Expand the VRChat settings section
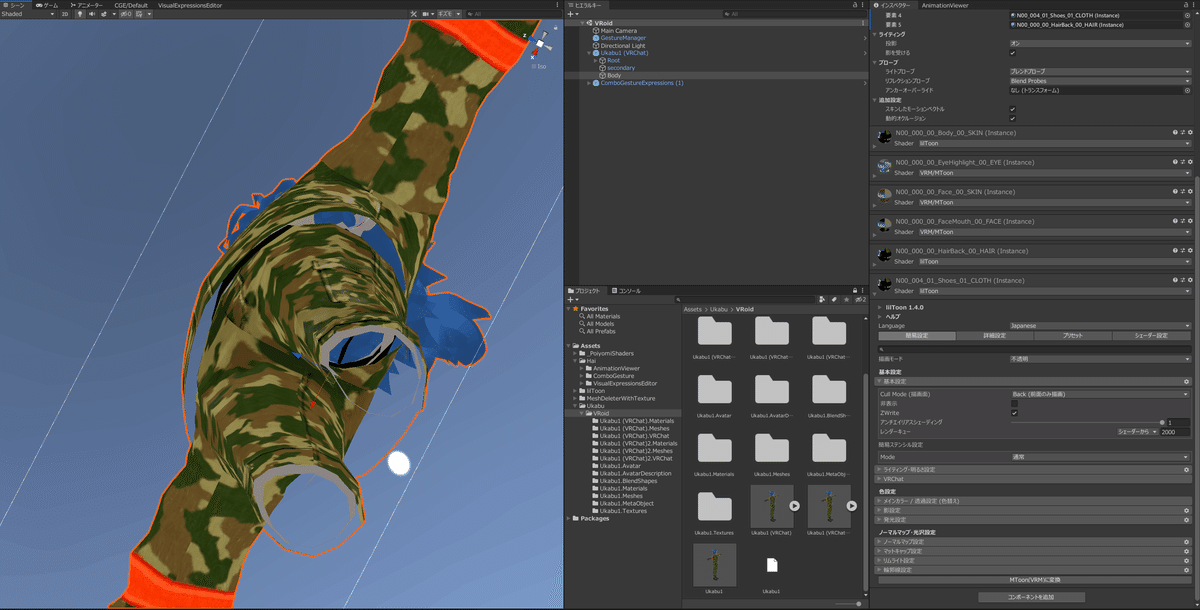 coord(1034,479)
